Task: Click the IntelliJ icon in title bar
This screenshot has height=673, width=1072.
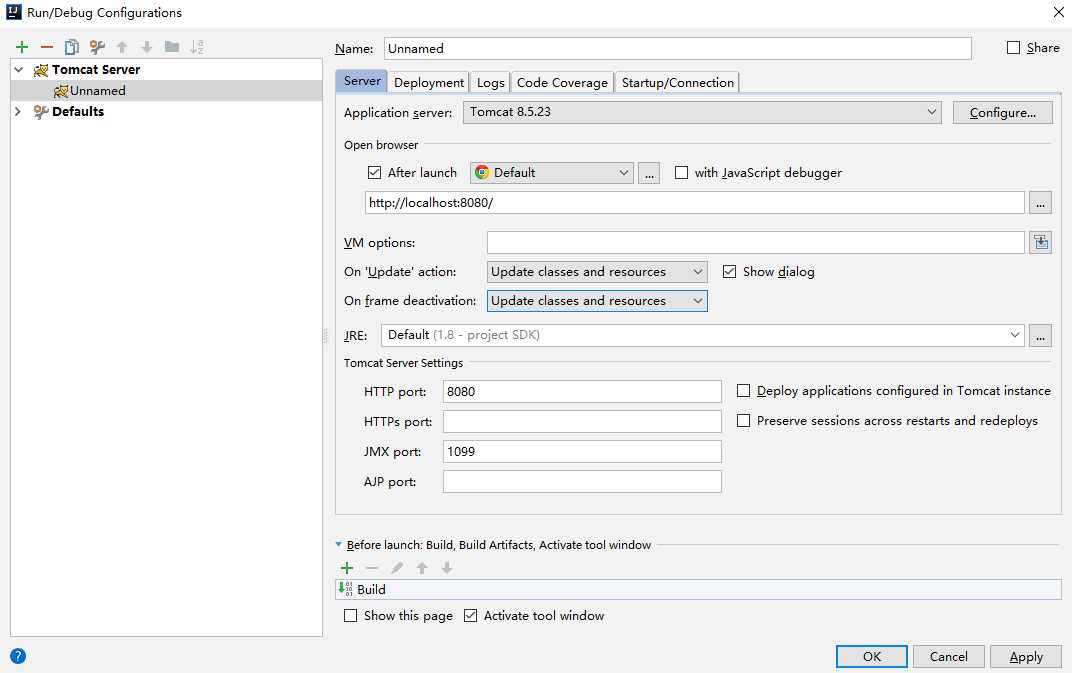Action: 14,12
